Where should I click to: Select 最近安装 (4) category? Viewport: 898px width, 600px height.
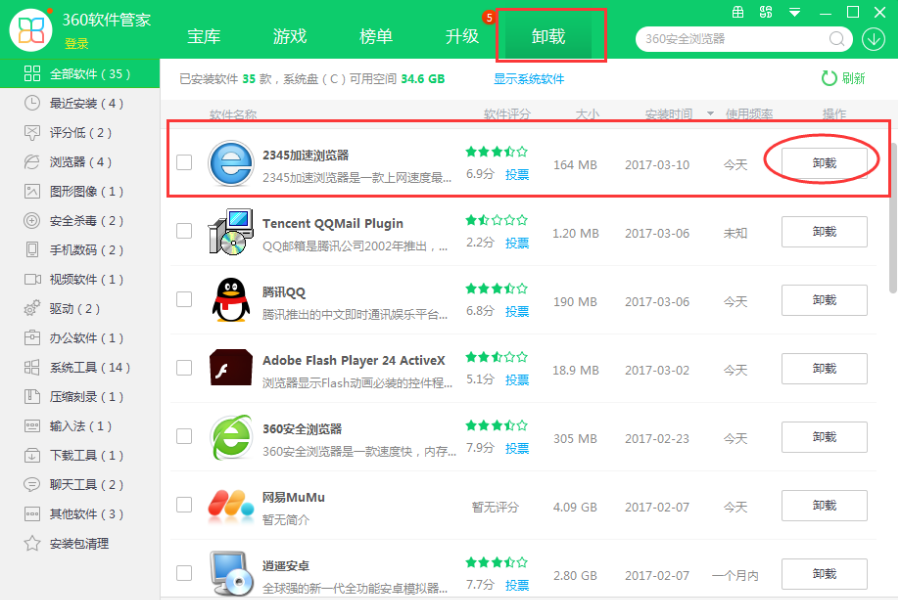80,103
